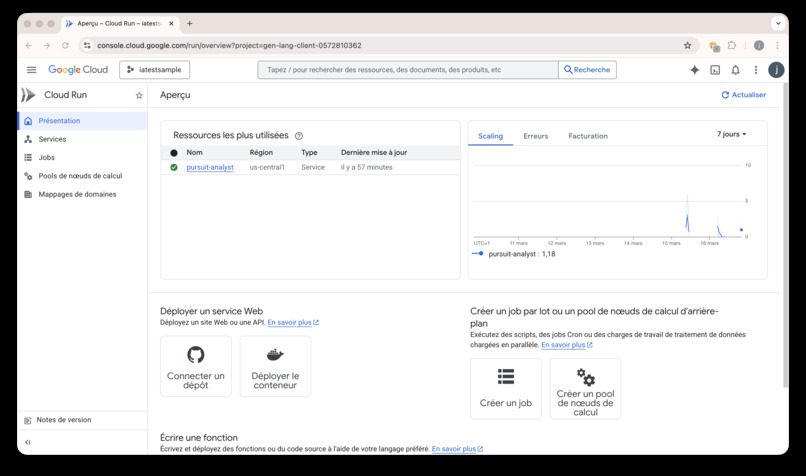Click the green status check for pursuit-analyst
The width and height of the screenshot is (806, 476).
174,167
